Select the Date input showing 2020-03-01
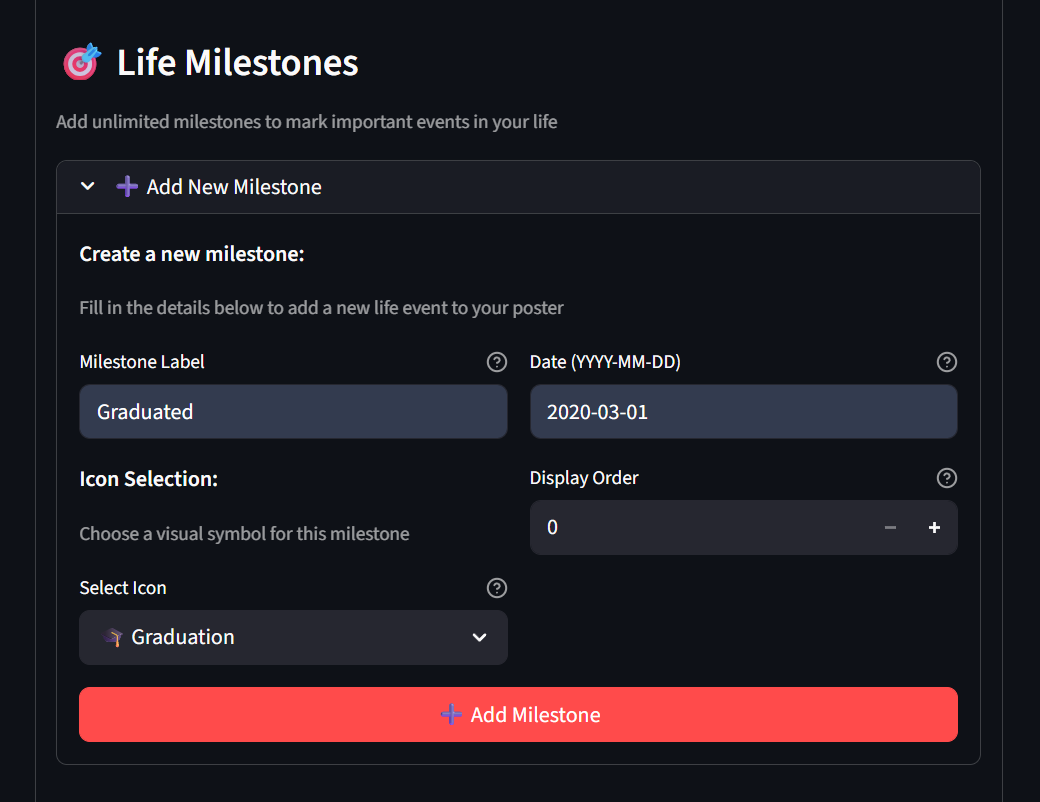Screen dimensions: 1040x802 pos(743,411)
